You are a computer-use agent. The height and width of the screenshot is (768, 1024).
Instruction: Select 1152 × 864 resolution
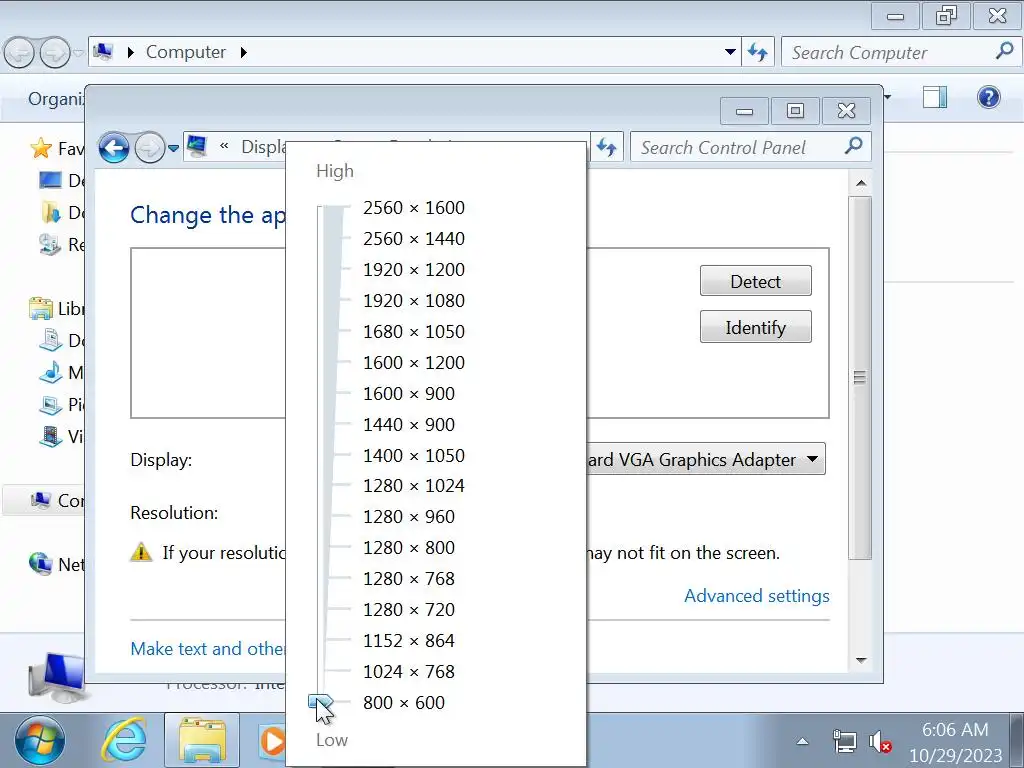point(409,641)
